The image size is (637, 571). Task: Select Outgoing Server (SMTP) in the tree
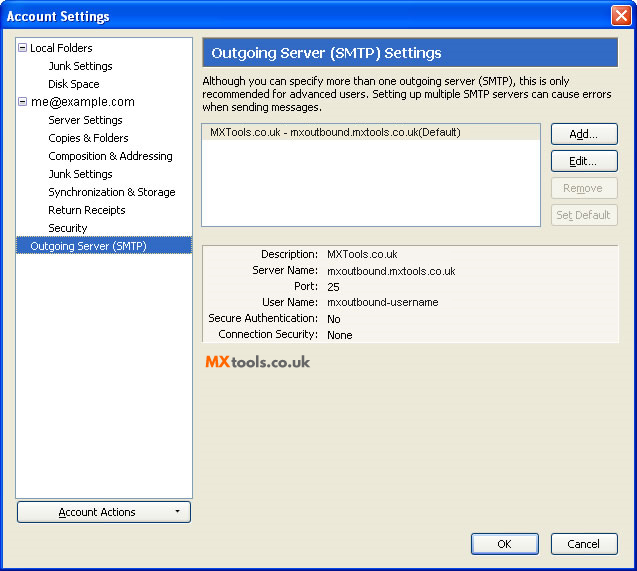pos(104,246)
